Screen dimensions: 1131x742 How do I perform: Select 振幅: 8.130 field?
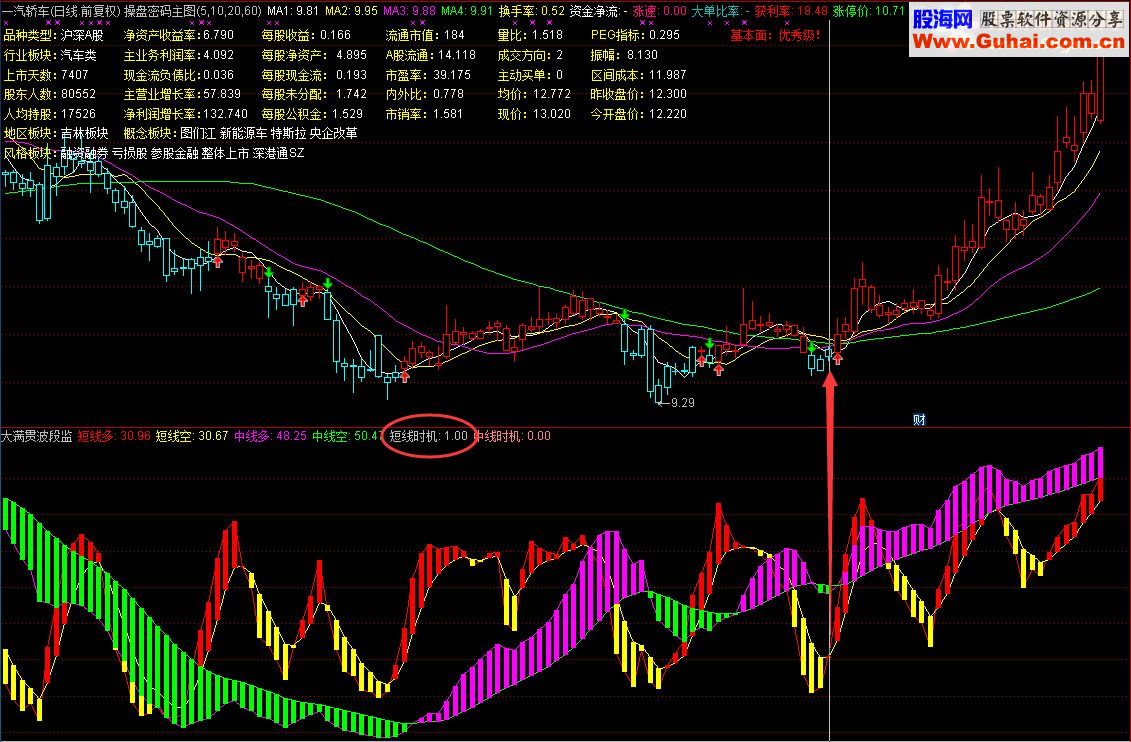point(624,55)
